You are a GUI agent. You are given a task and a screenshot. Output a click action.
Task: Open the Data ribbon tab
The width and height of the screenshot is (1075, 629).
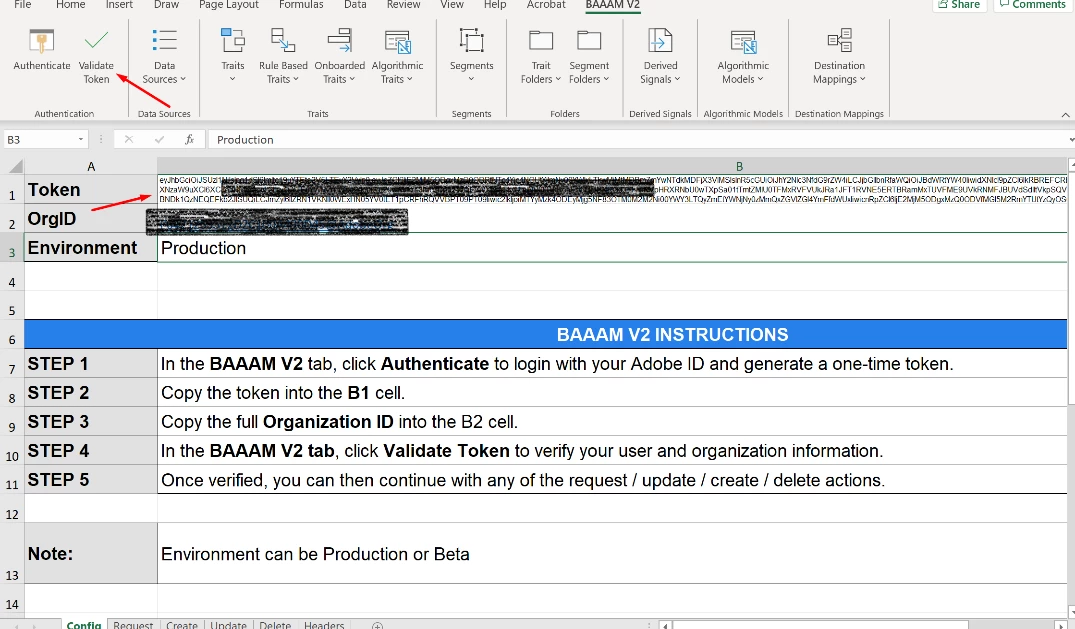click(355, 5)
